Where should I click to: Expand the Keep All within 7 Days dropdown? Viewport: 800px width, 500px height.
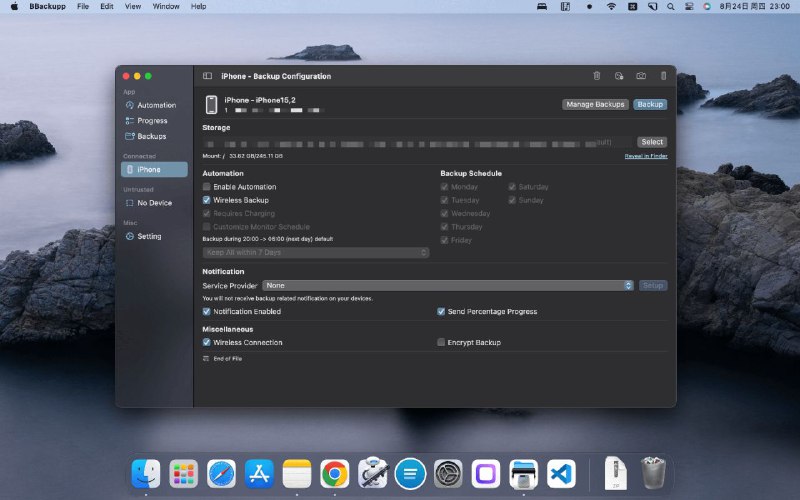point(316,253)
